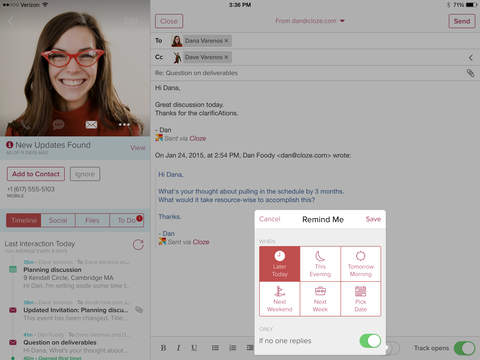
Task: Click Dave Varenos avatar in Cc field
Action: pos(177,57)
